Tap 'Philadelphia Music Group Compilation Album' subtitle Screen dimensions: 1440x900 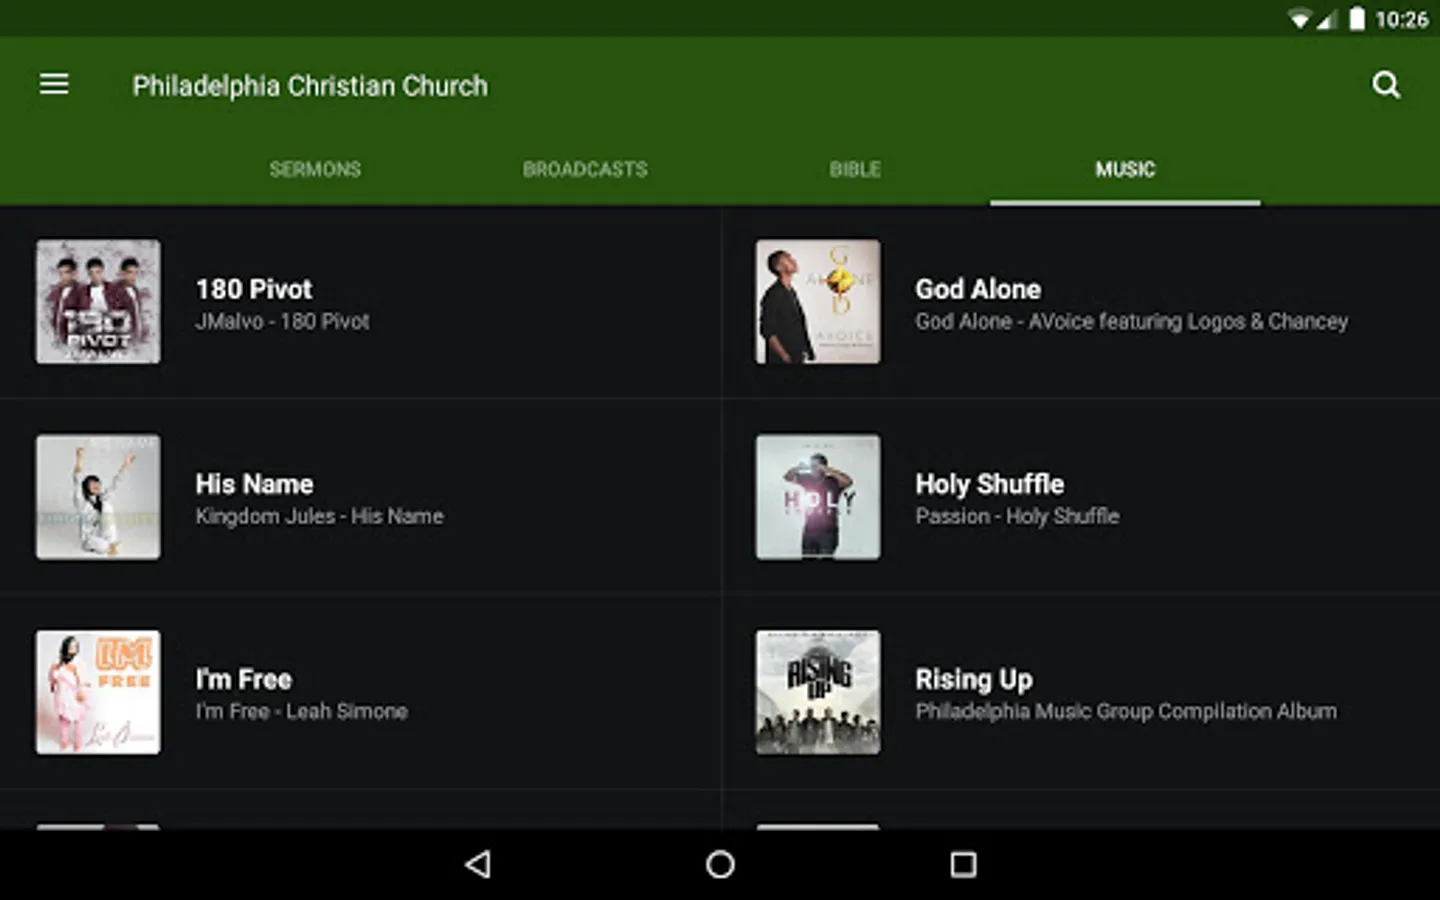point(1126,712)
